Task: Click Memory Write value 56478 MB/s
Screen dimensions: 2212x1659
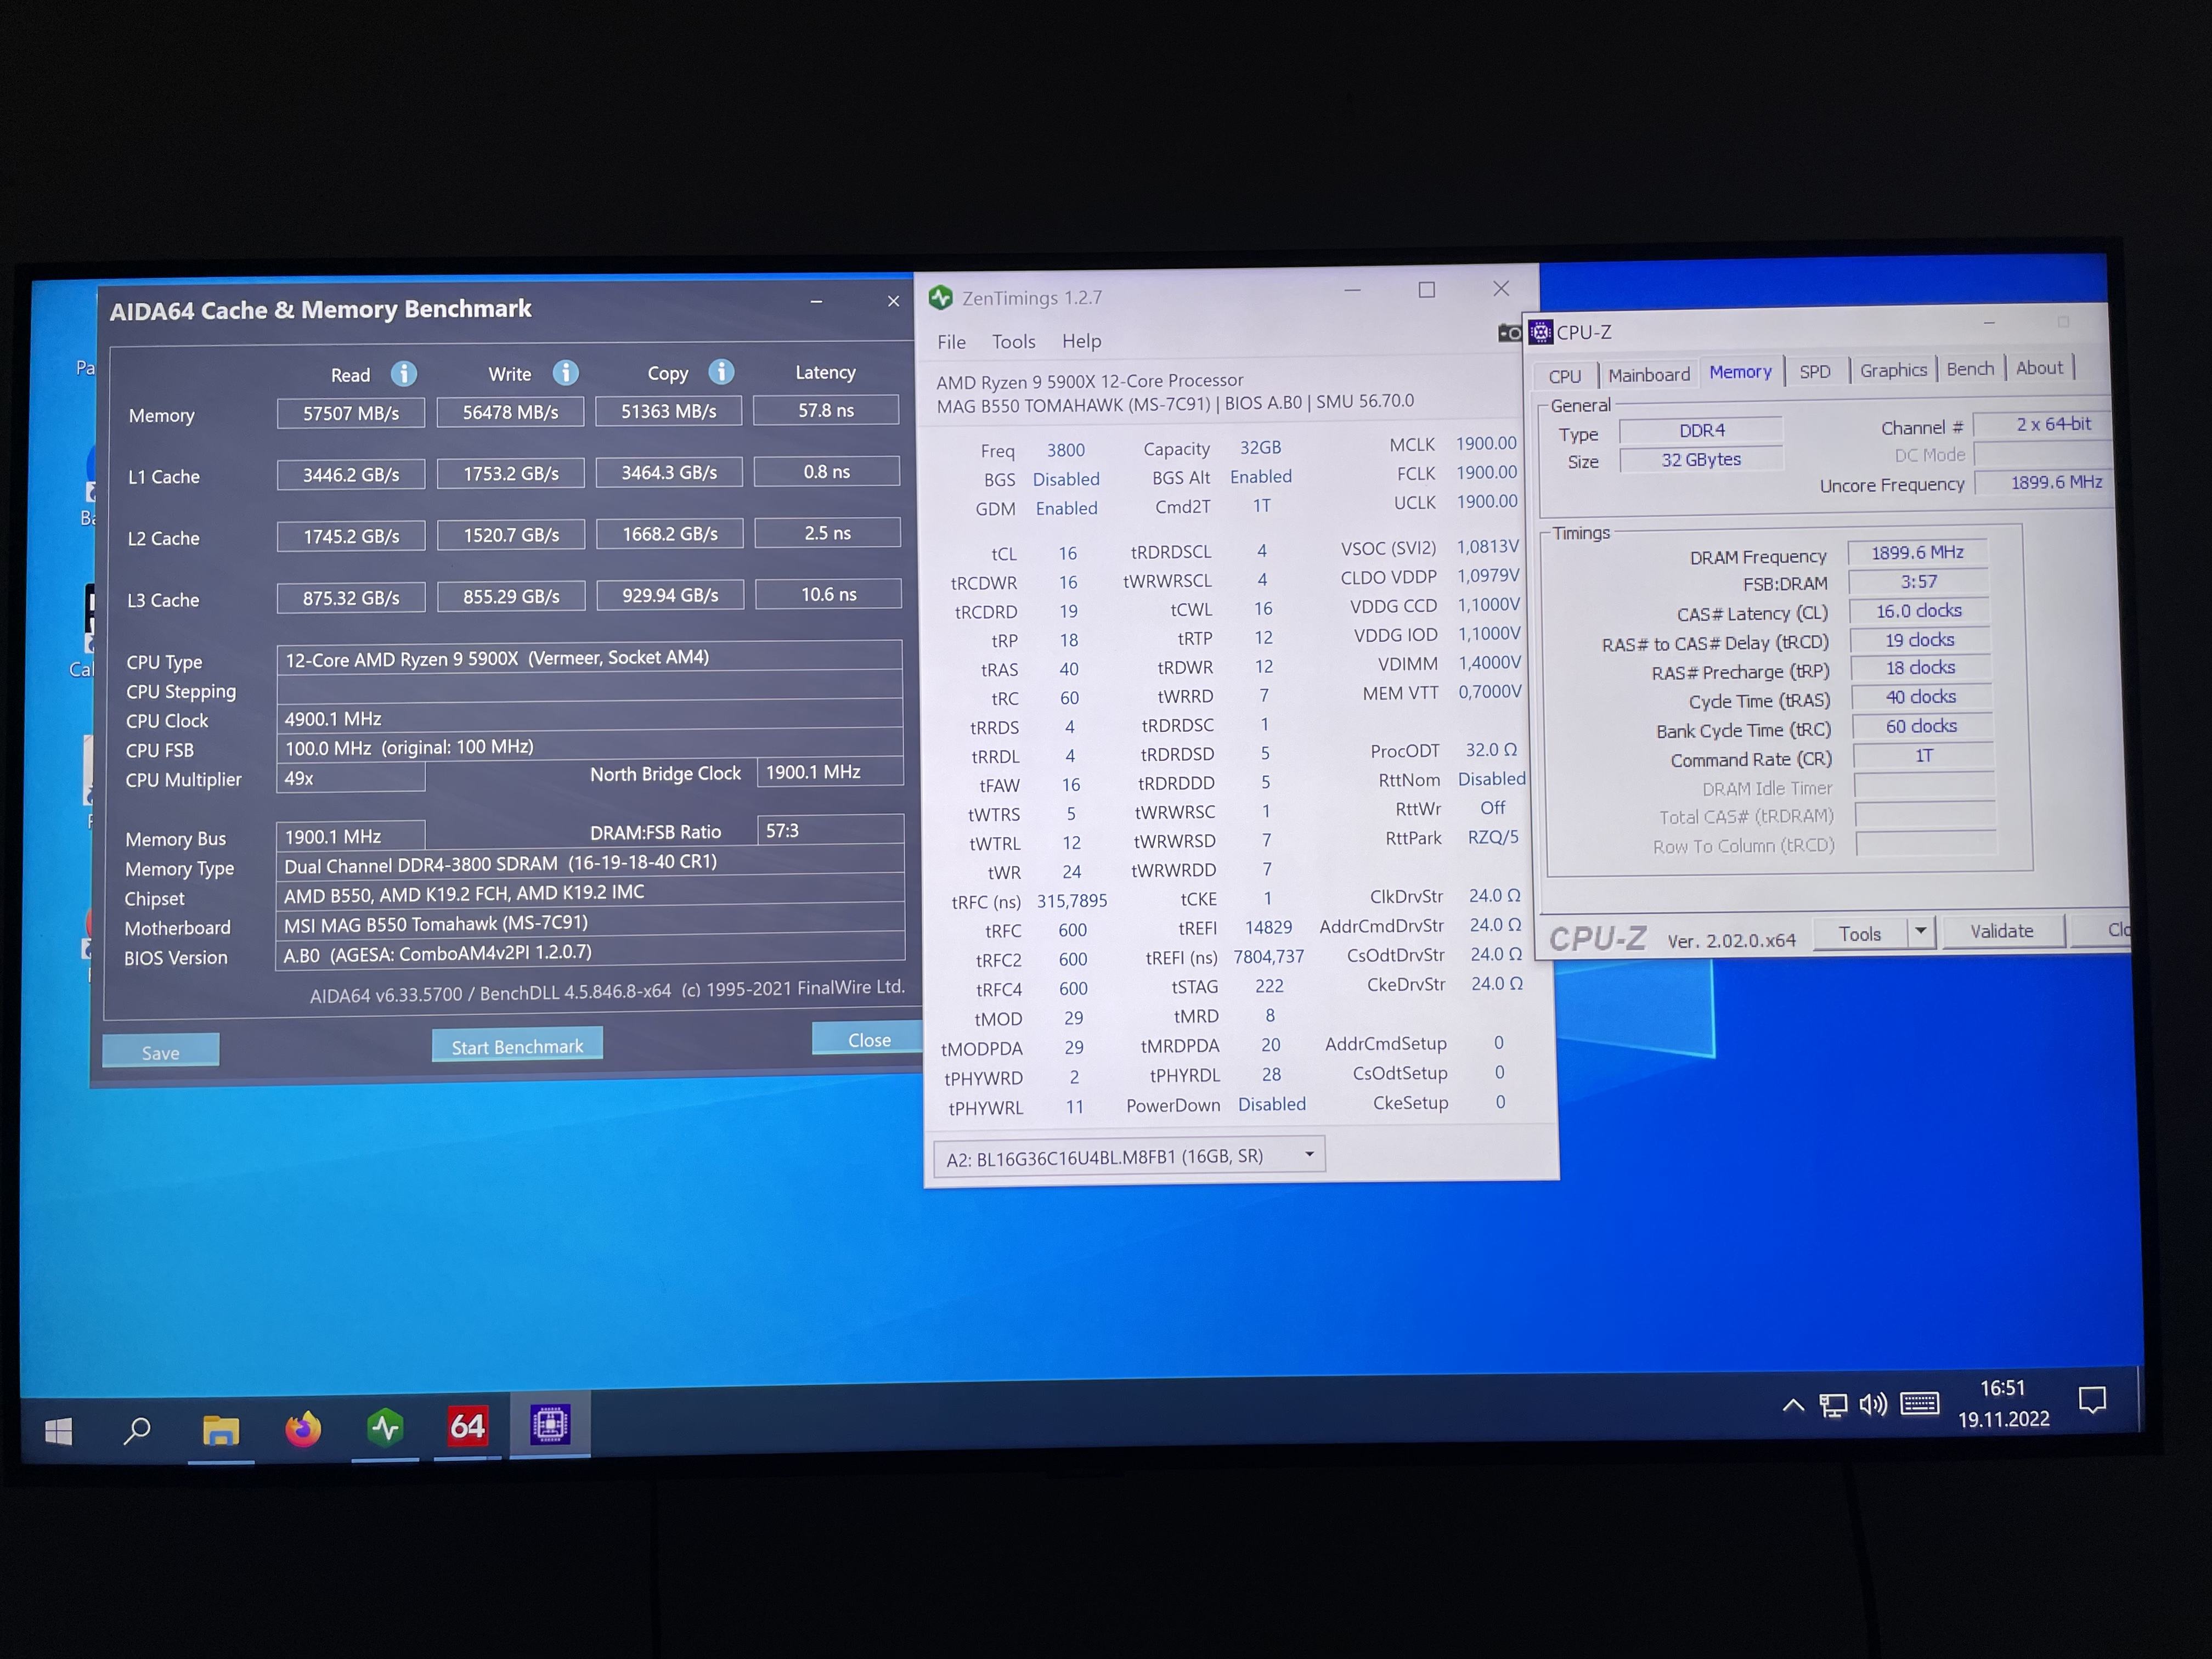Action: [510, 412]
